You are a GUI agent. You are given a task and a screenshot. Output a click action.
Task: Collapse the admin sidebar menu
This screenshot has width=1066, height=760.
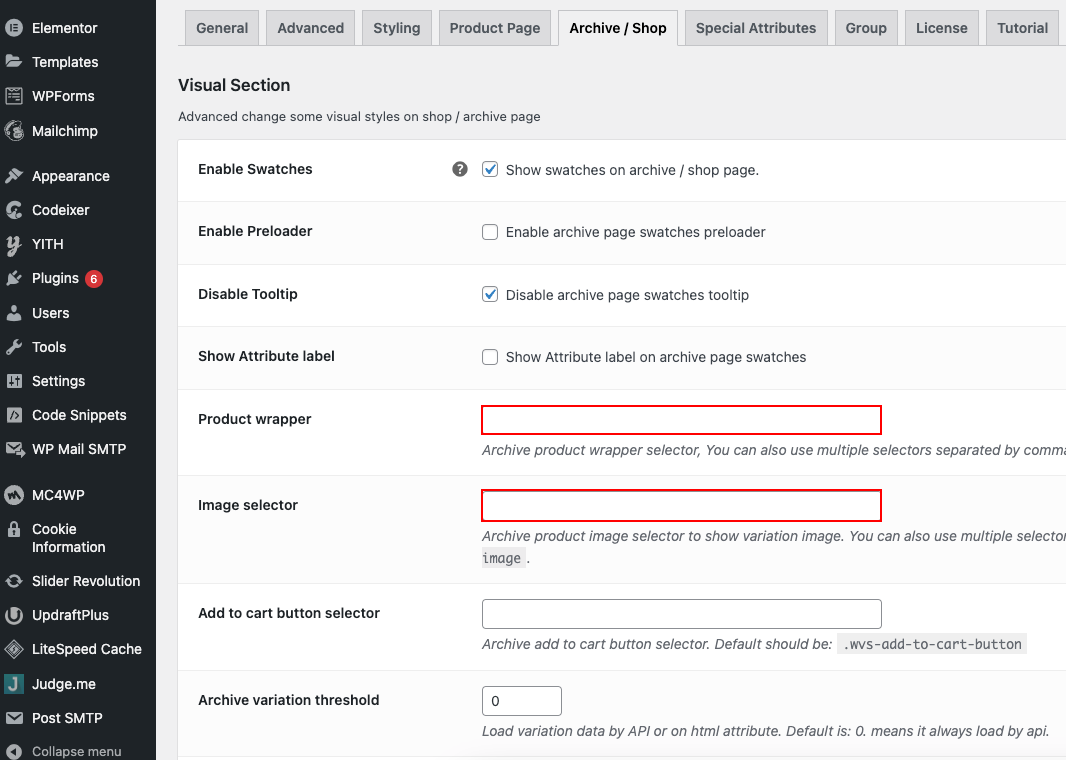click(63, 751)
